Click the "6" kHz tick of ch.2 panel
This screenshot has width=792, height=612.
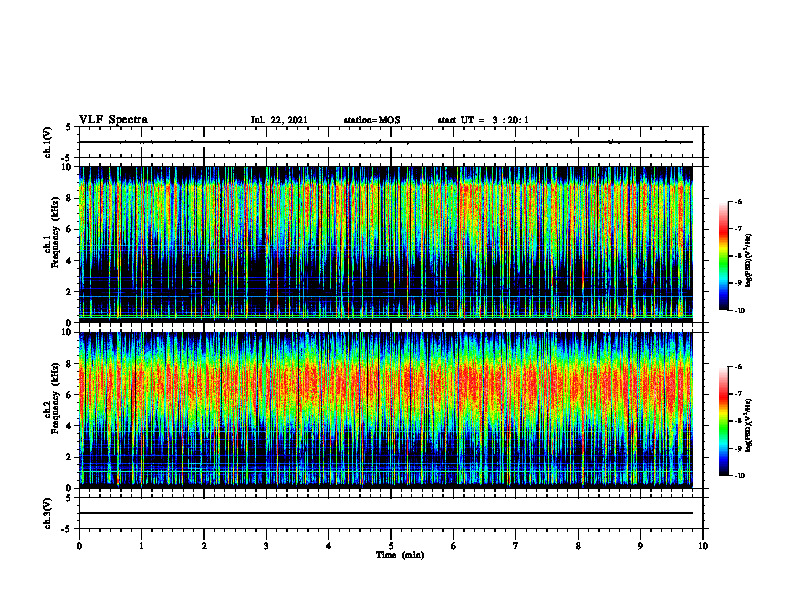click(69, 395)
